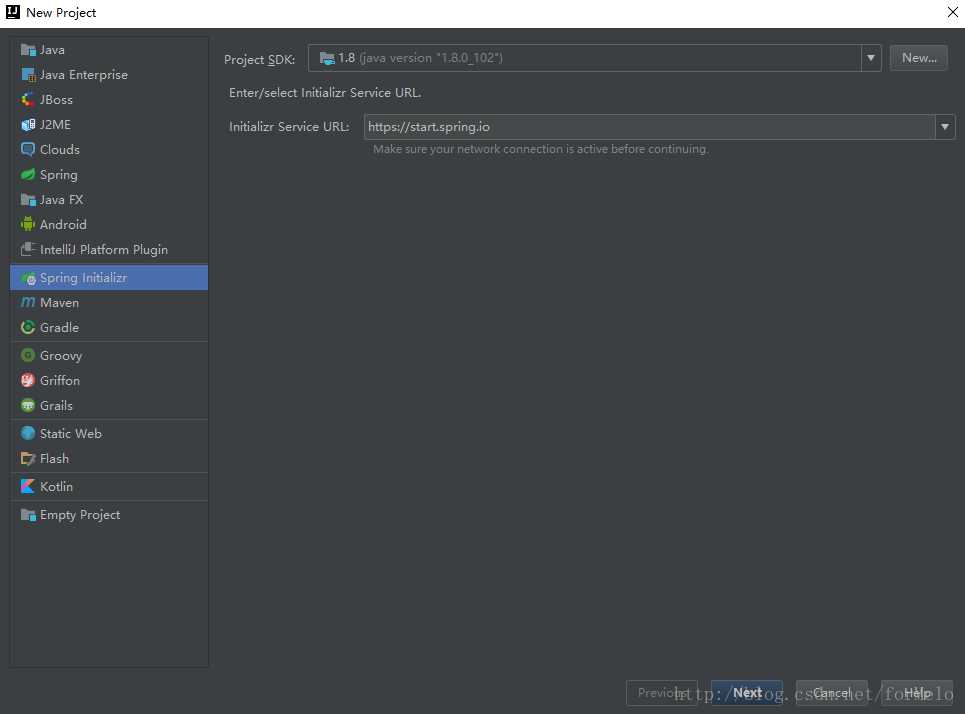This screenshot has width=965, height=714.
Task: Select Java Enterprise project type label
Action: [x=84, y=75]
